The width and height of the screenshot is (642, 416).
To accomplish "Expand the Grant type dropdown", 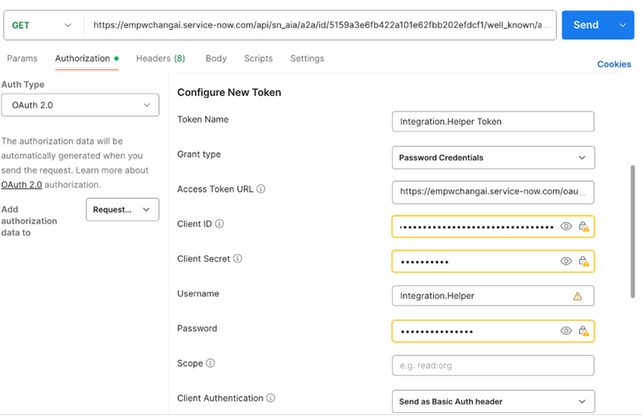I will pyautogui.click(x=494, y=158).
